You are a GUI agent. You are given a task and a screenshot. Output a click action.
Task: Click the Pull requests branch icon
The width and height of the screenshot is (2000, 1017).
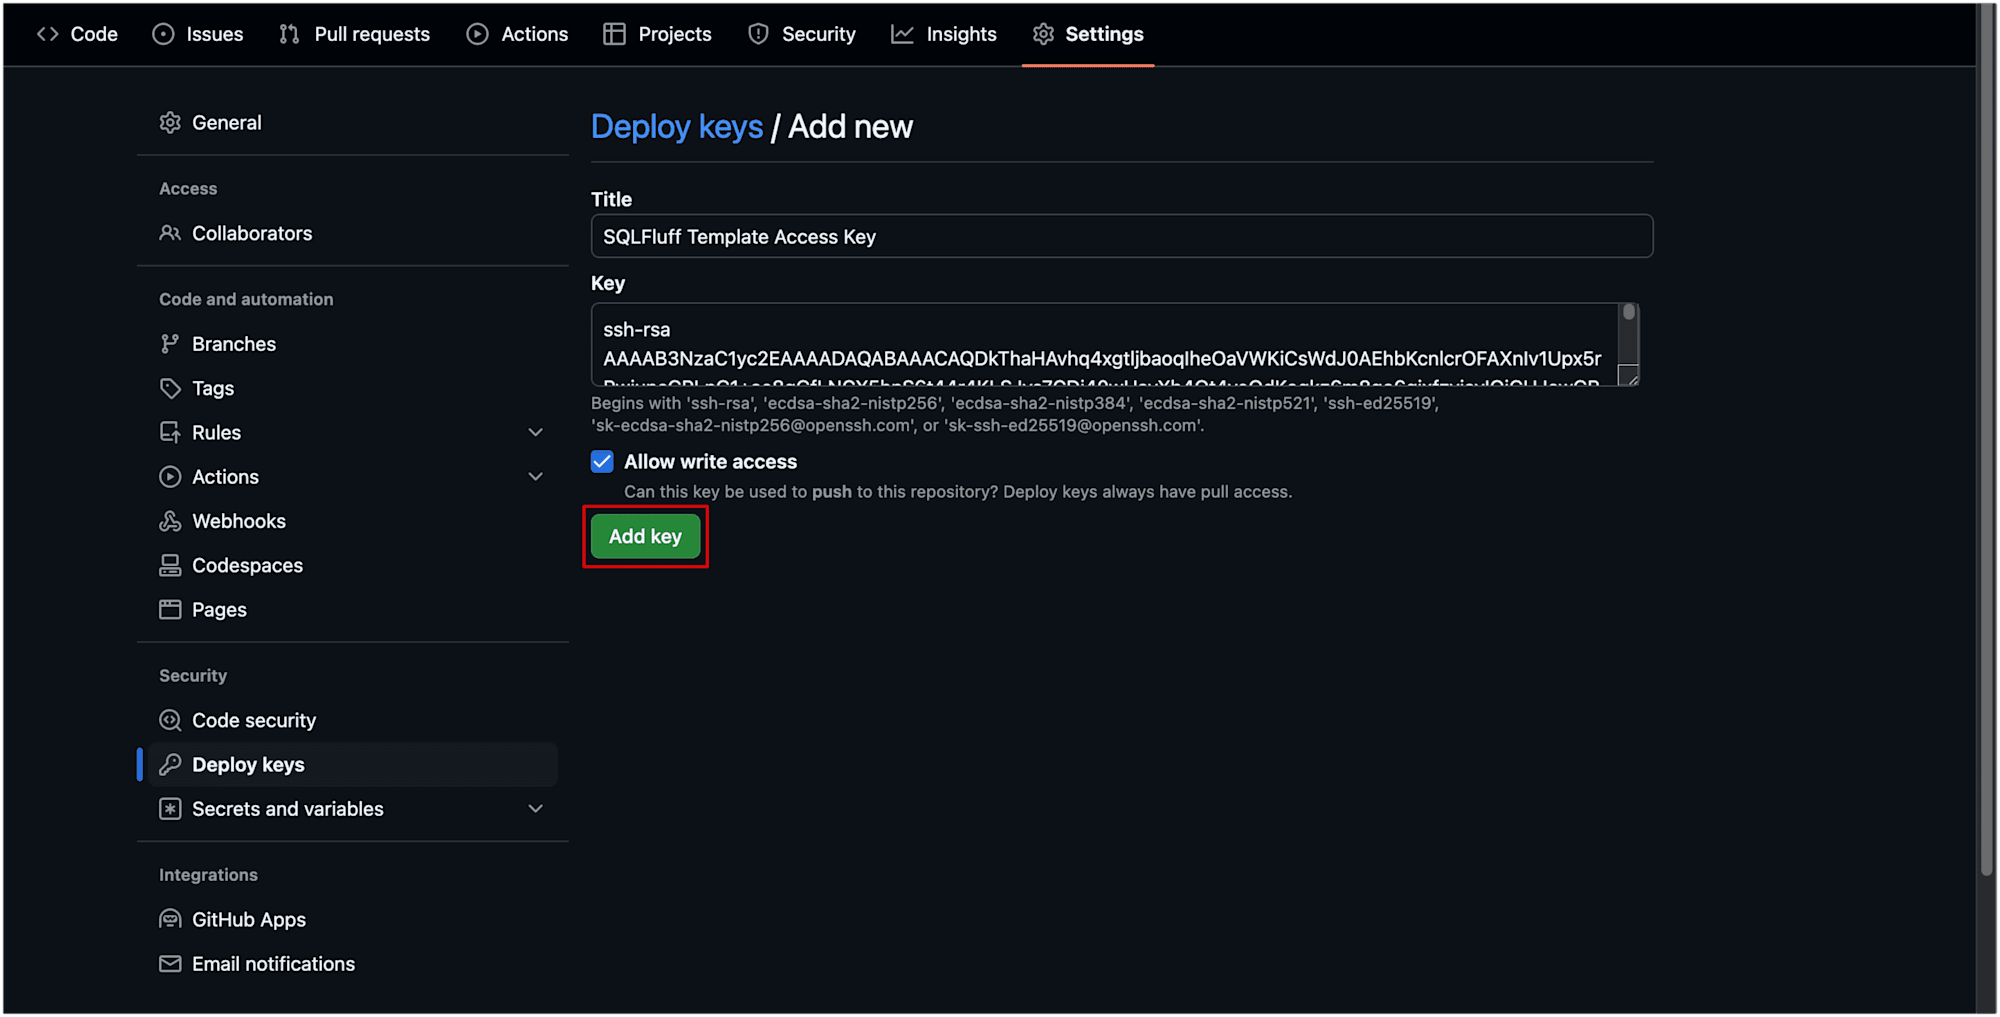(289, 34)
